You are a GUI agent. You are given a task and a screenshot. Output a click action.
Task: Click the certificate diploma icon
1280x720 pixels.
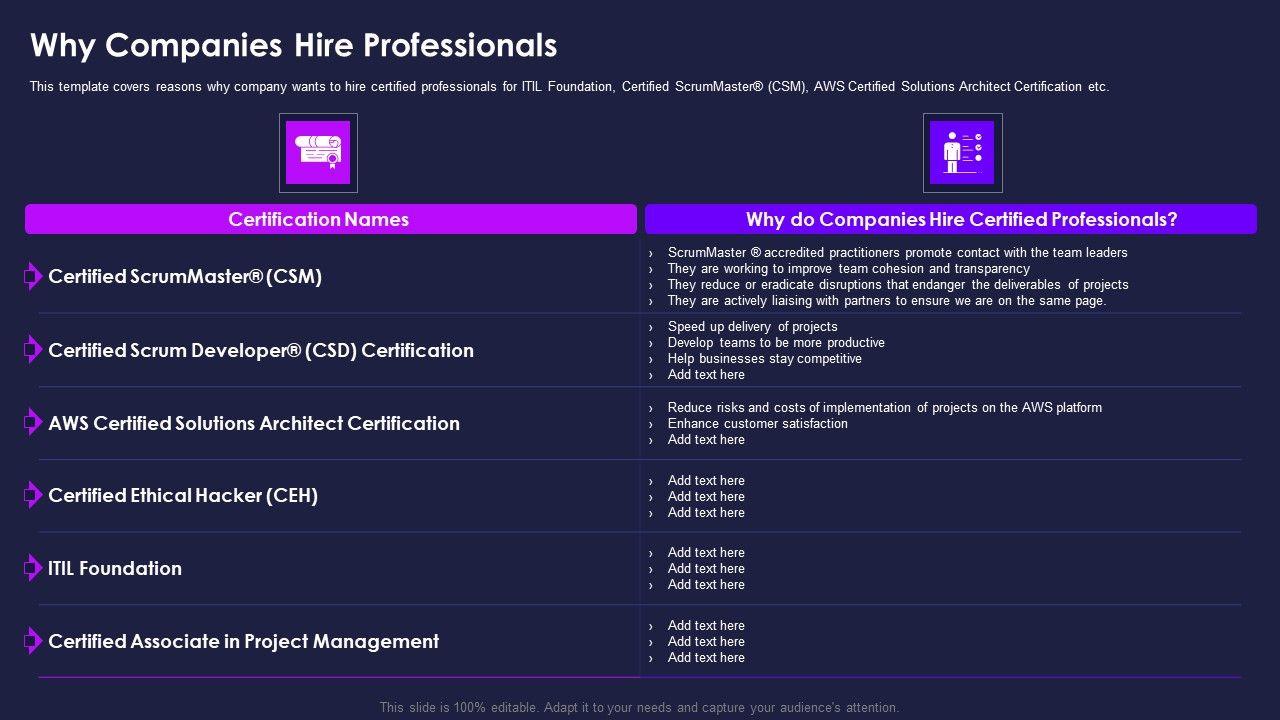coord(318,153)
